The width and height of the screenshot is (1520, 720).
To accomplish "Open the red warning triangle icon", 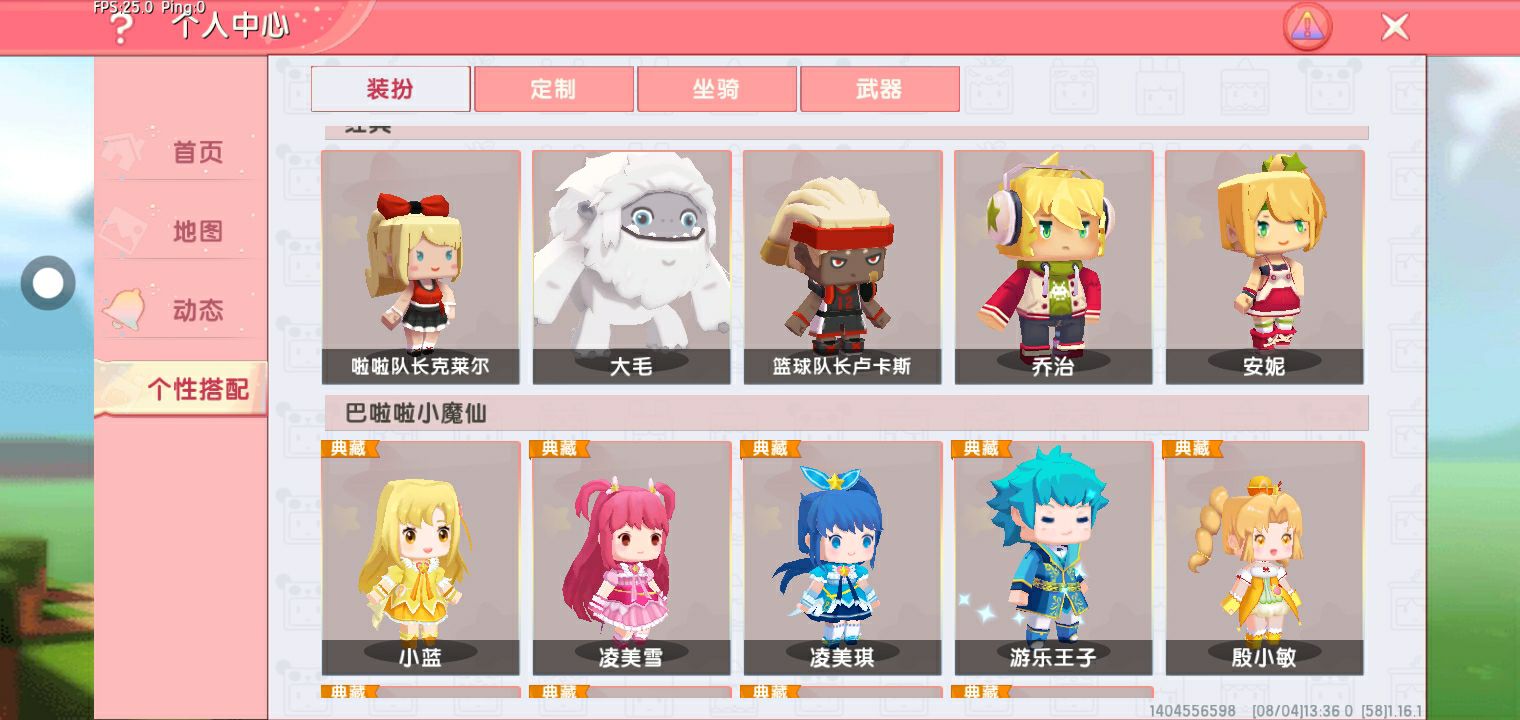I will (1308, 27).
